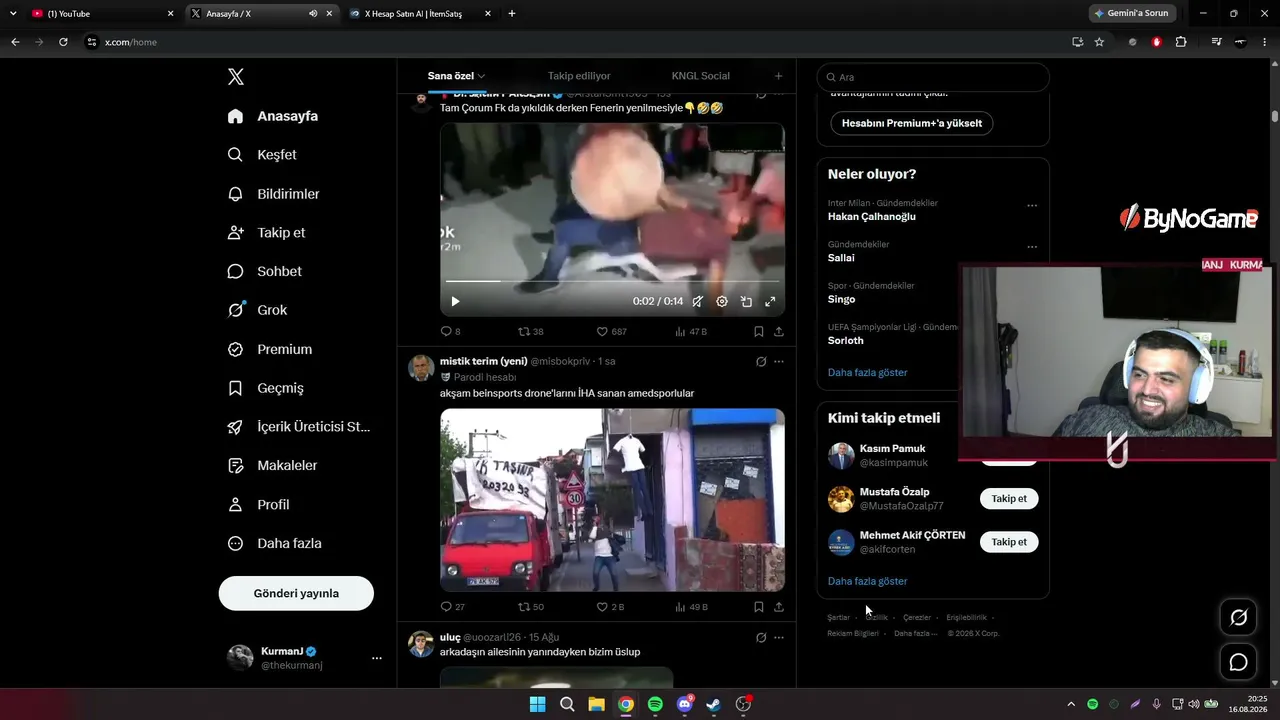The image size is (1280, 720).
Task: Like the mistik terim post with 2 B likes
Action: (x=610, y=607)
